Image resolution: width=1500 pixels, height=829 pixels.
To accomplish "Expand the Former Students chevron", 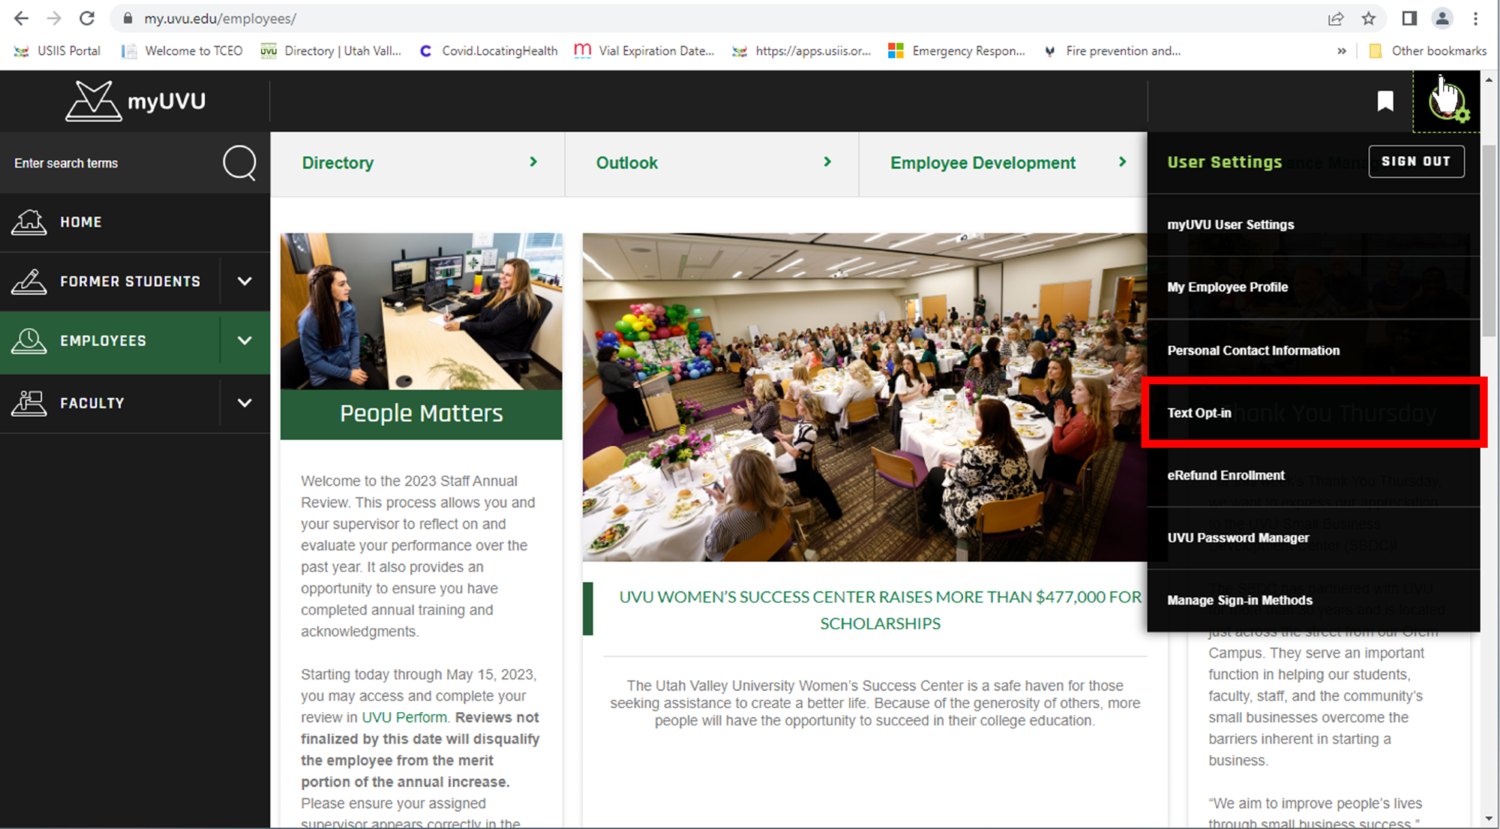I will [245, 282].
